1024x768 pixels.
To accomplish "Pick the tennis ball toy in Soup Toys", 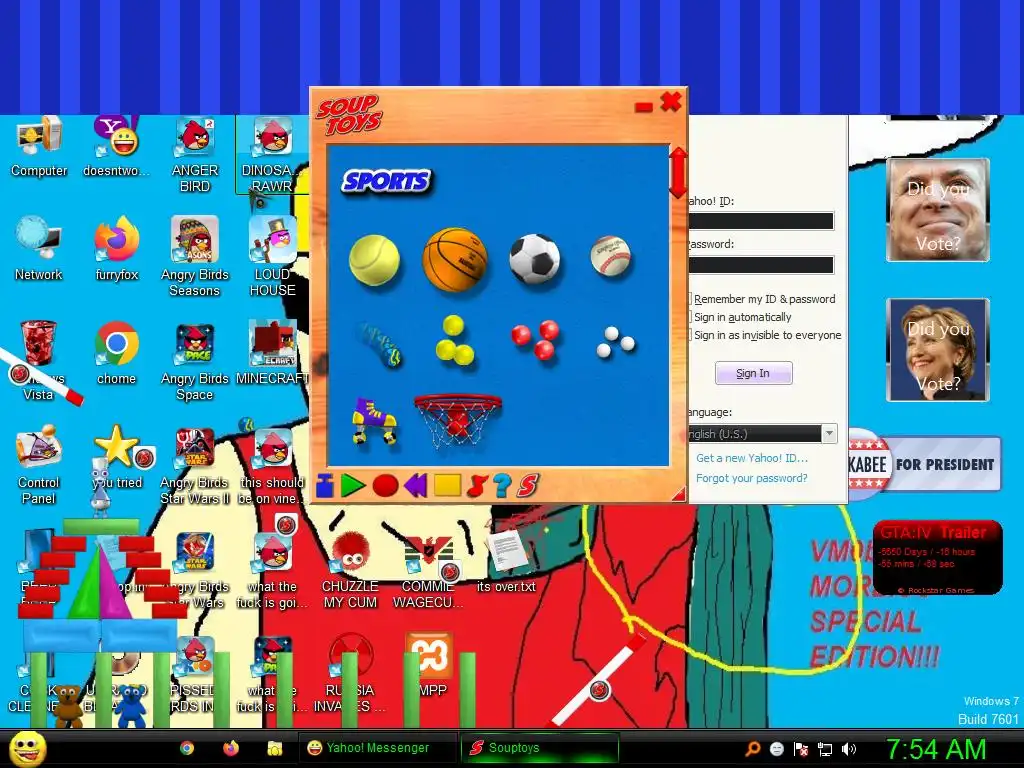I will click(x=374, y=260).
